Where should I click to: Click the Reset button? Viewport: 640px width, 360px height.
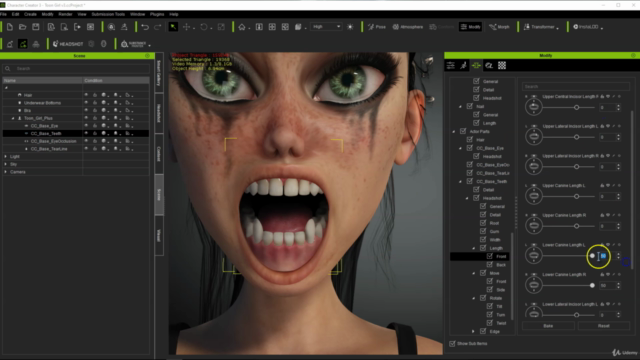coord(603,326)
